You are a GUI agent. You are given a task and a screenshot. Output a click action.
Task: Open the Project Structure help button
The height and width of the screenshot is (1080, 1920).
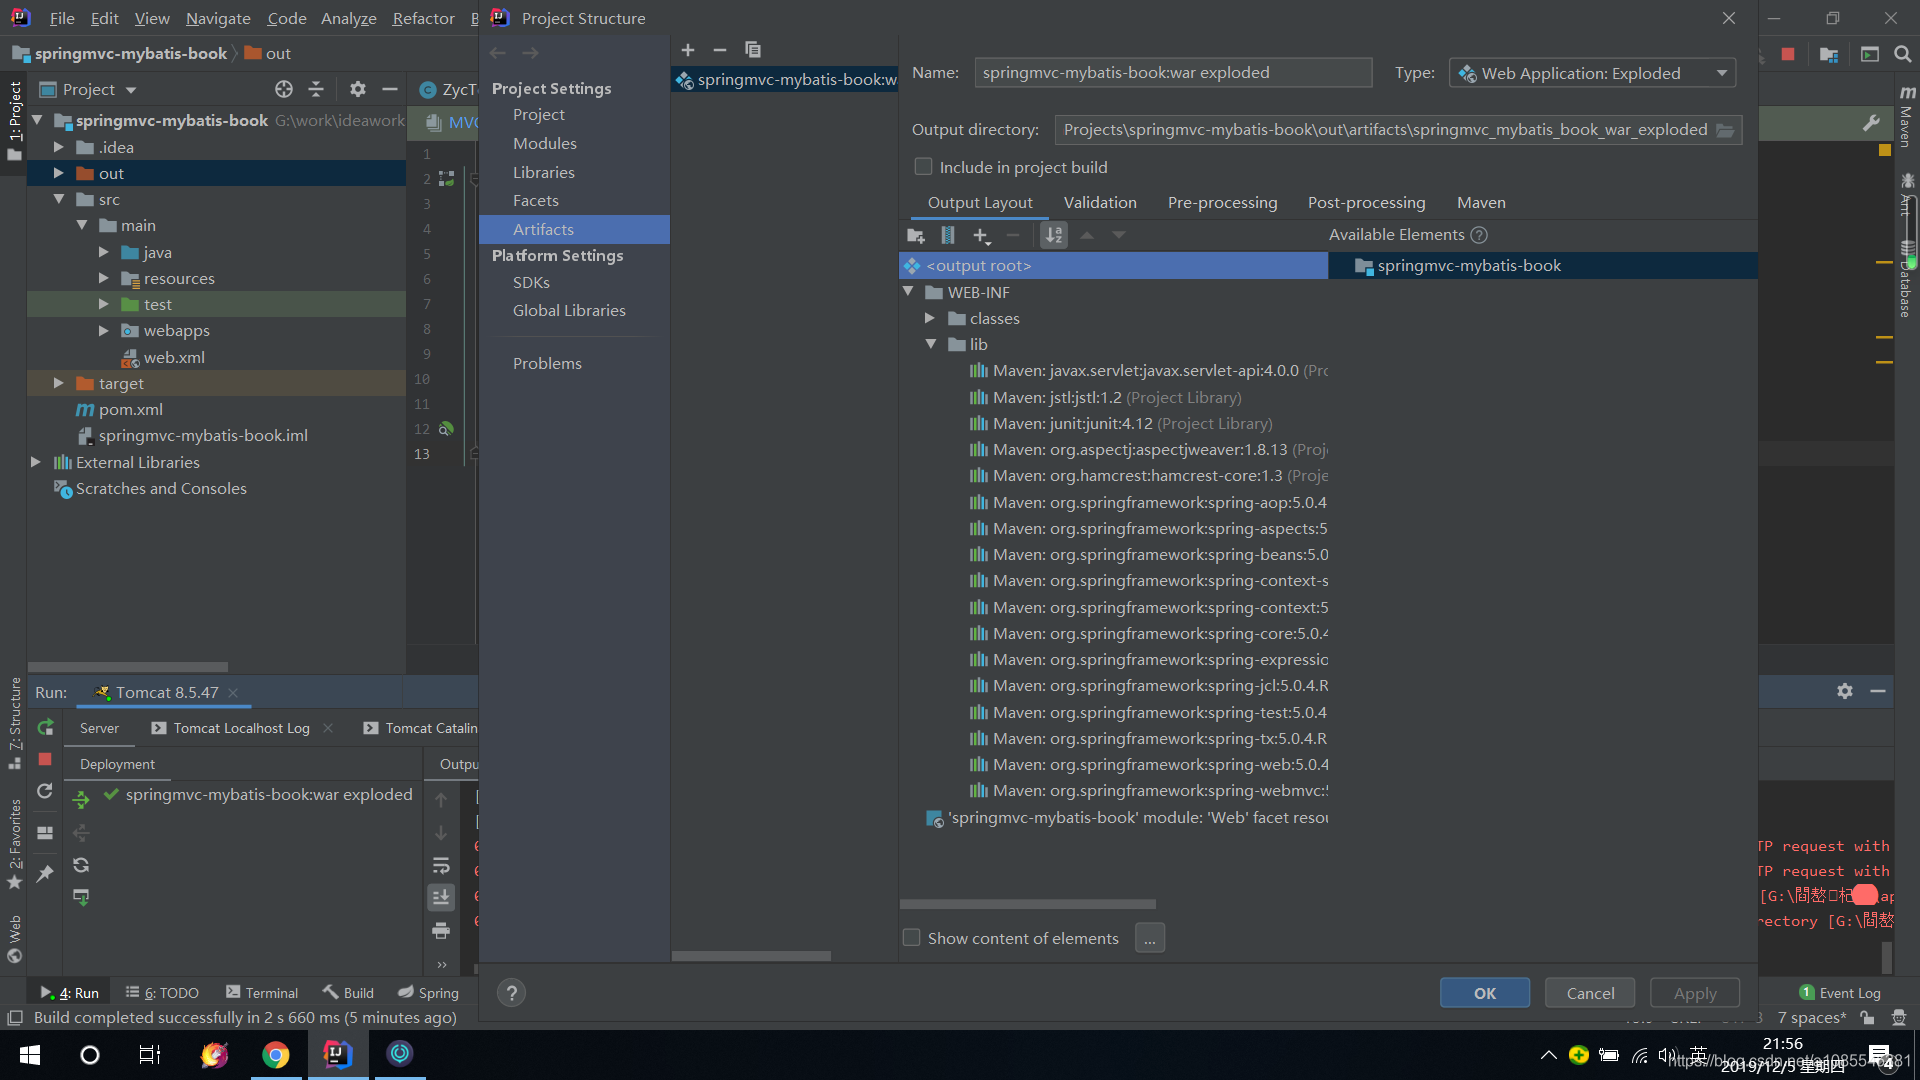(511, 993)
